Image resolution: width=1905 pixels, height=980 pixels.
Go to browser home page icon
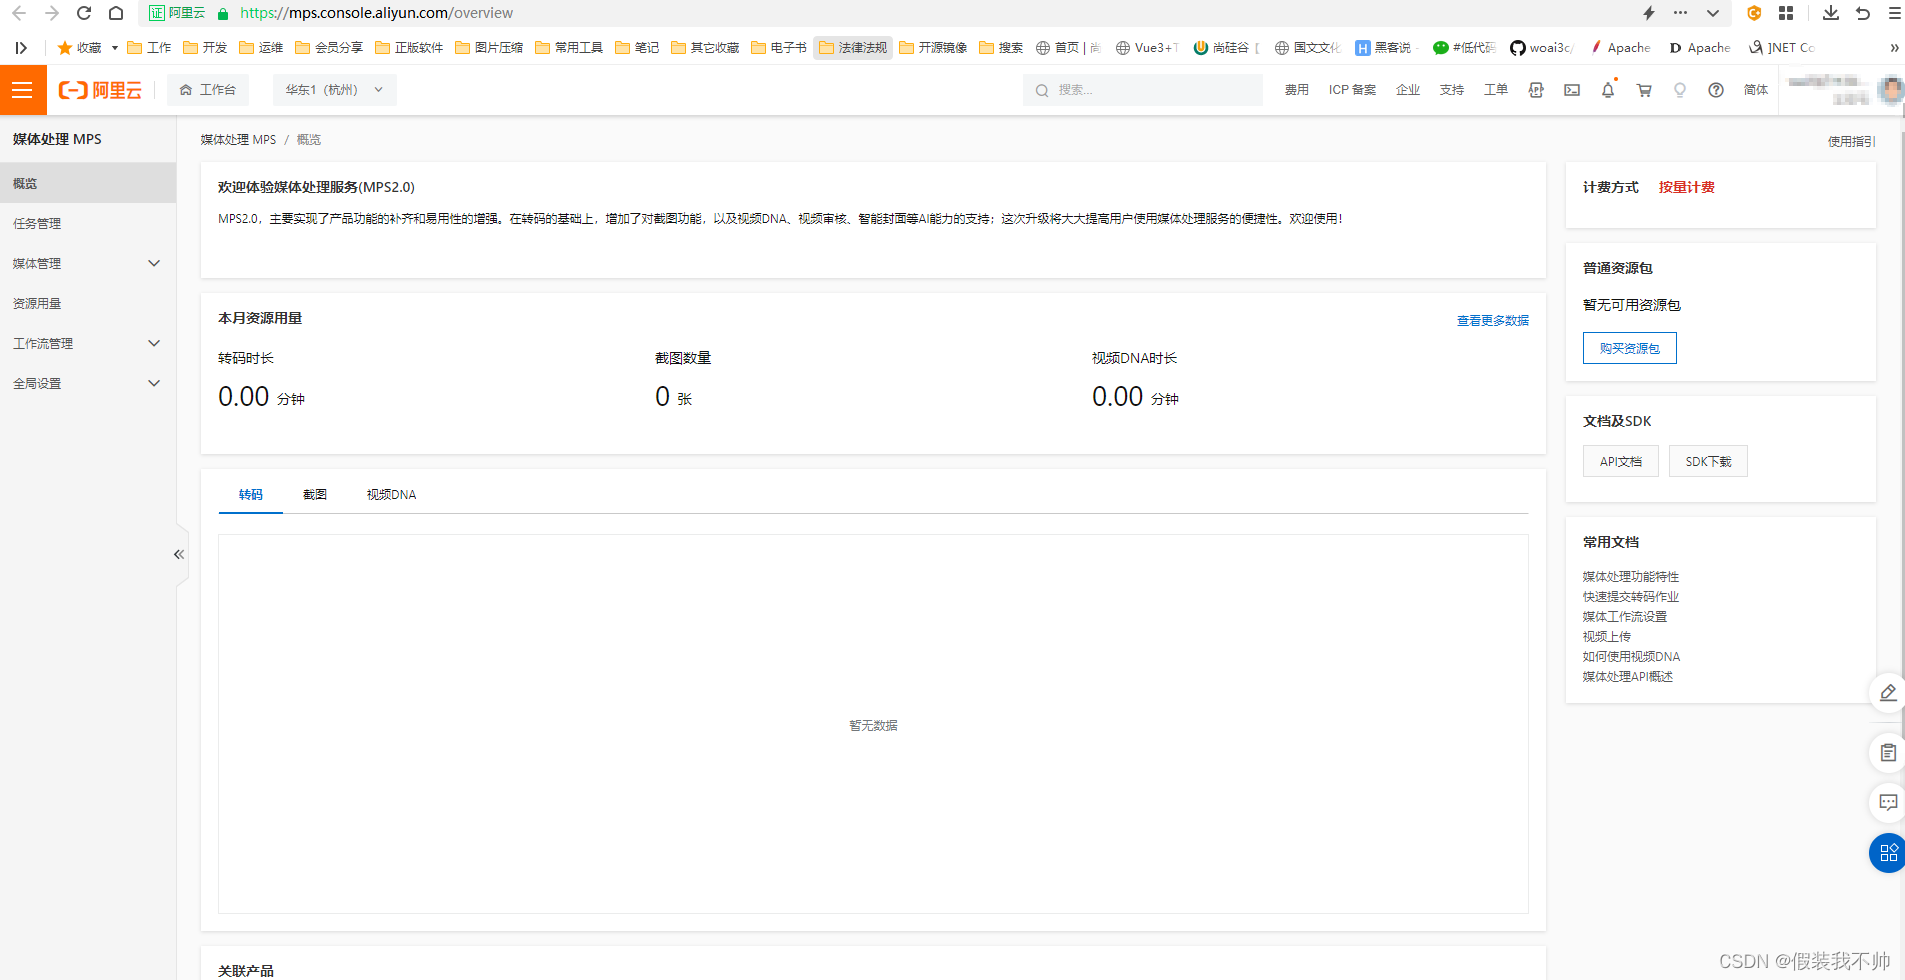pyautogui.click(x=116, y=13)
